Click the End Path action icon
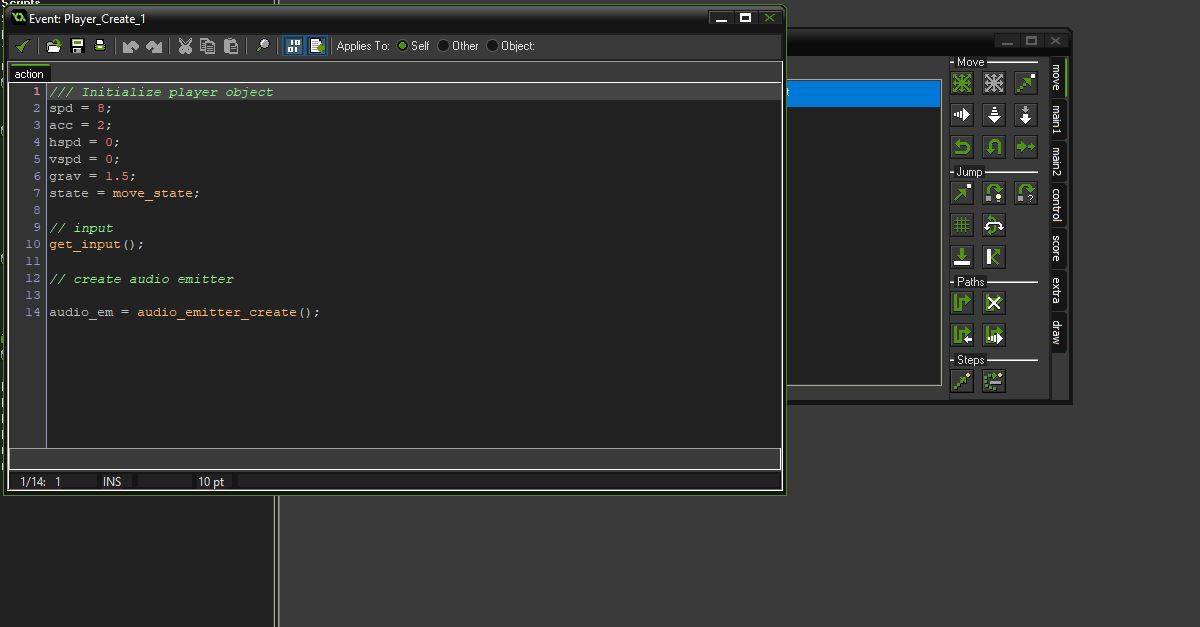 pos(994,303)
